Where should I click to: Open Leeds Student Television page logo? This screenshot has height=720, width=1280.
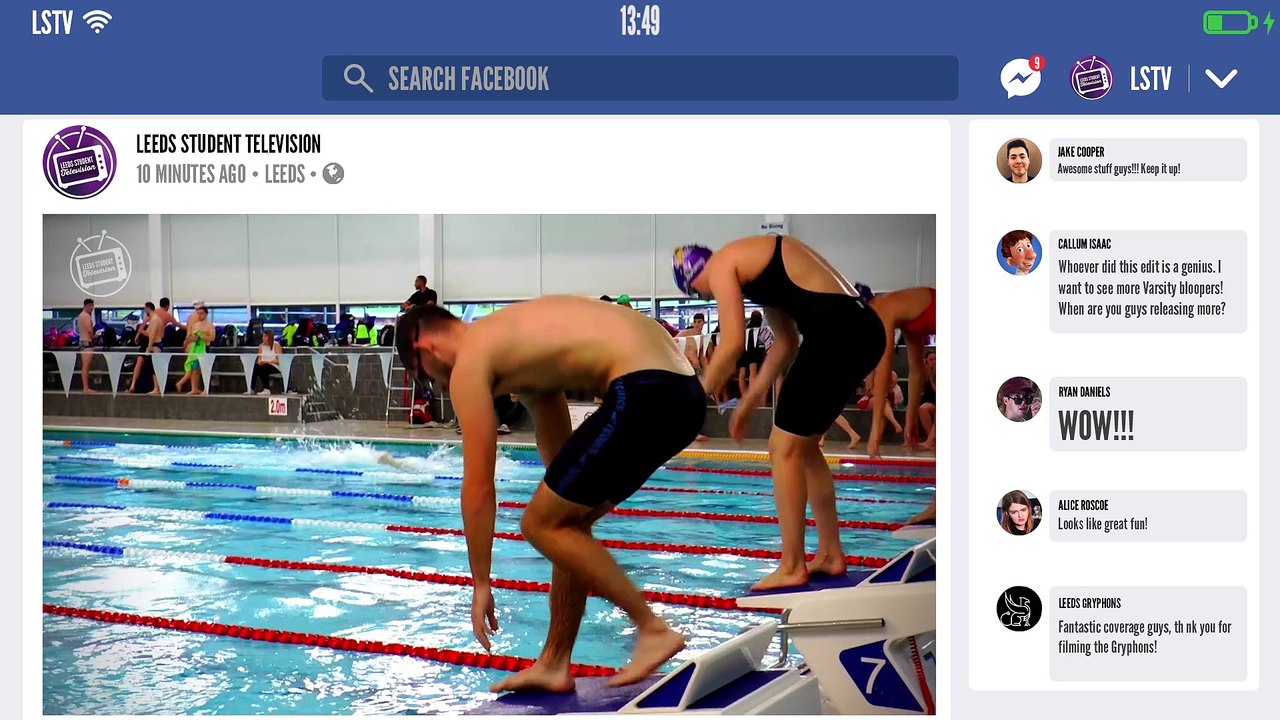[x=80, y=162]
